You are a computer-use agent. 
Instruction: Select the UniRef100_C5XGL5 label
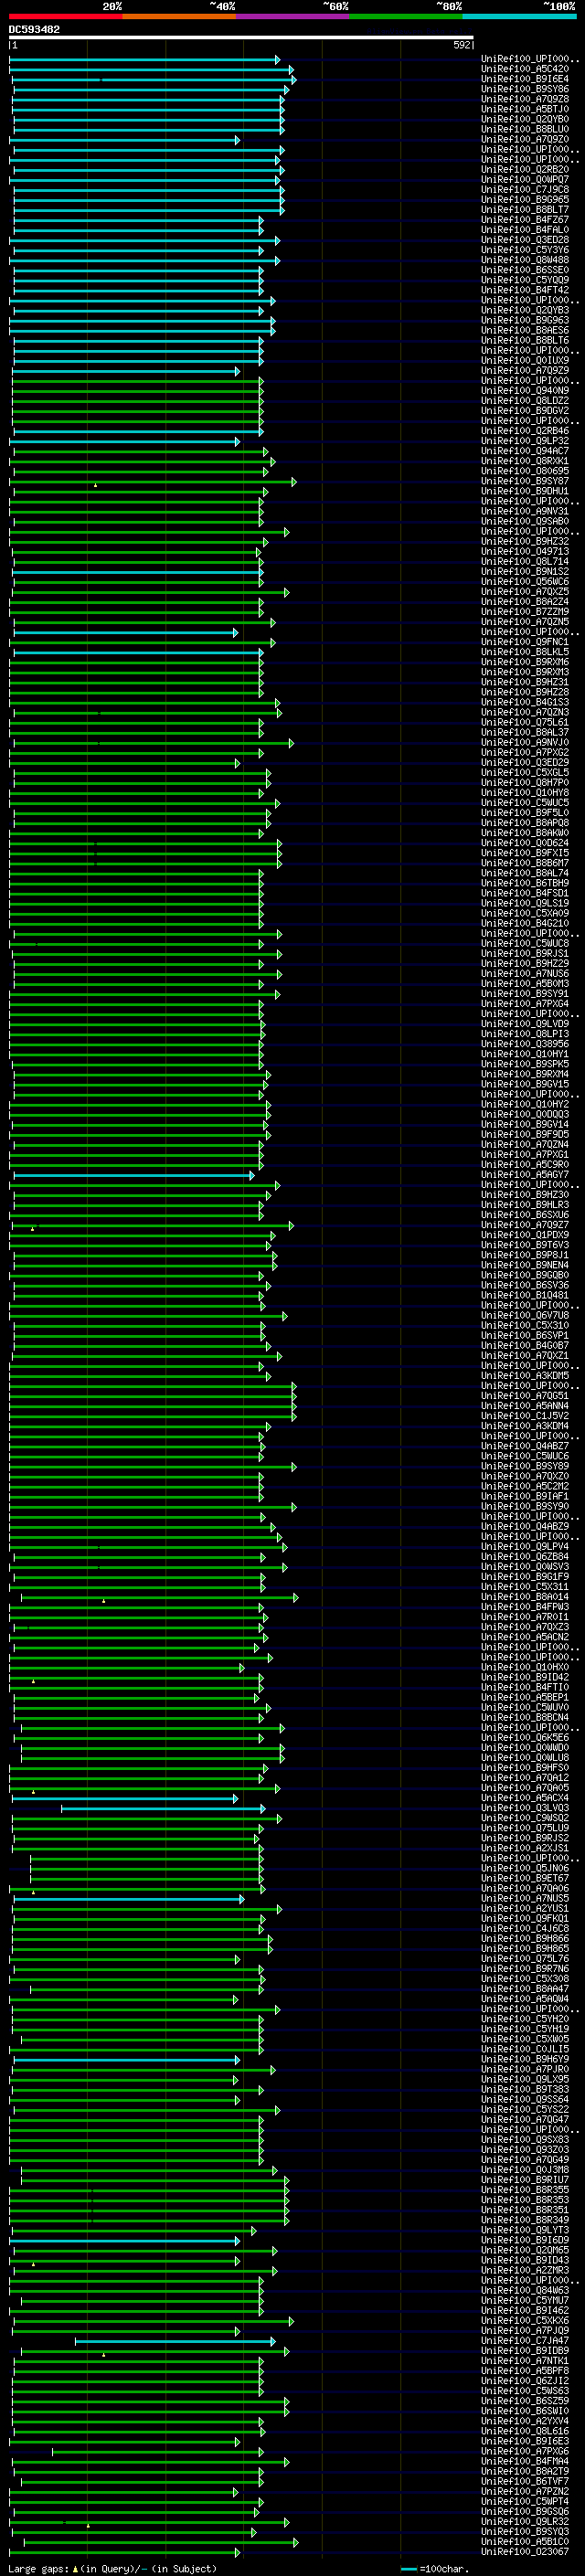click(x=525, y=773)
